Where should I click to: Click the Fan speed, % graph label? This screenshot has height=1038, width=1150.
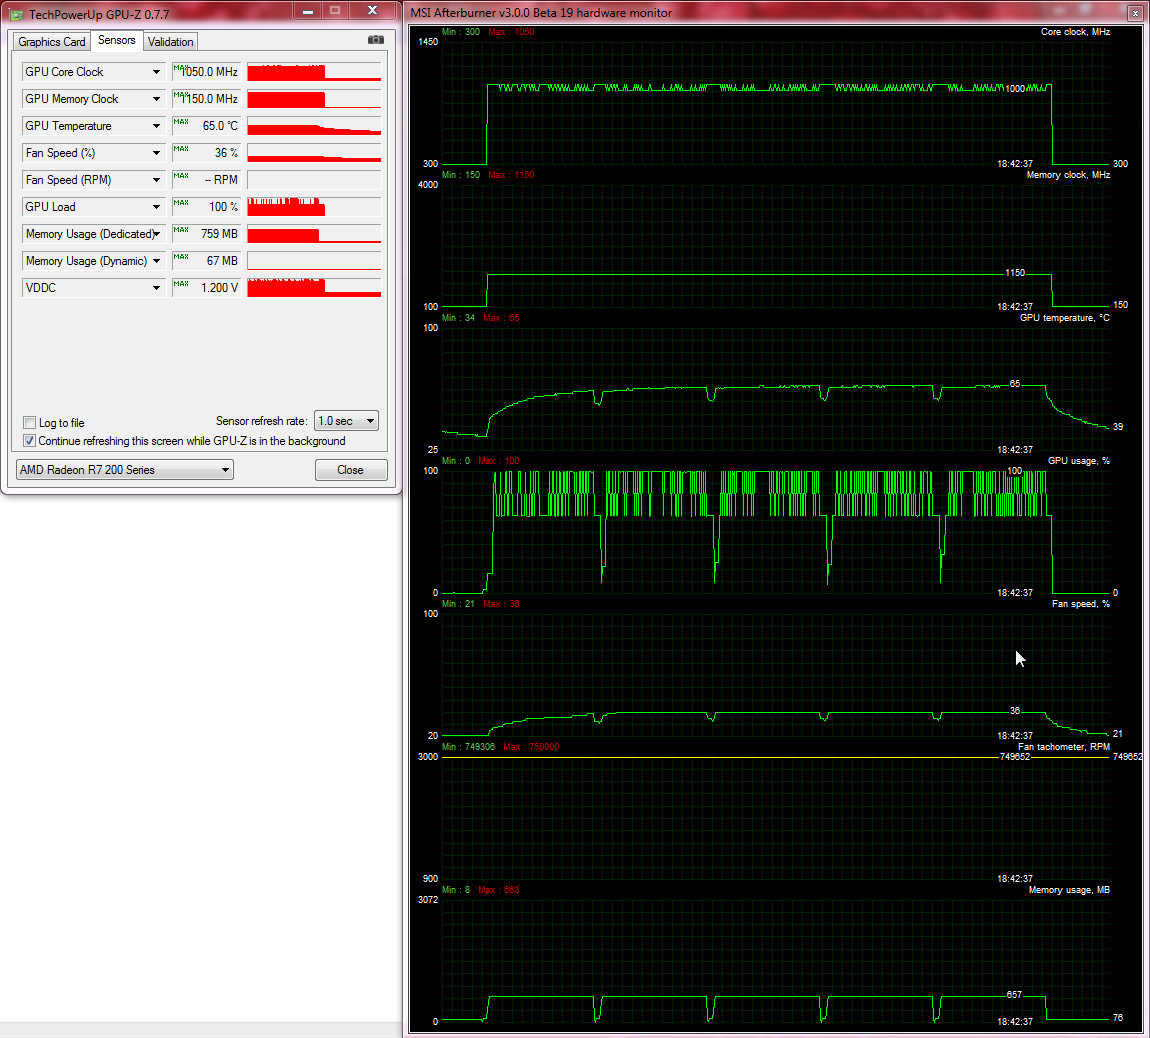tap(1080, 604)
